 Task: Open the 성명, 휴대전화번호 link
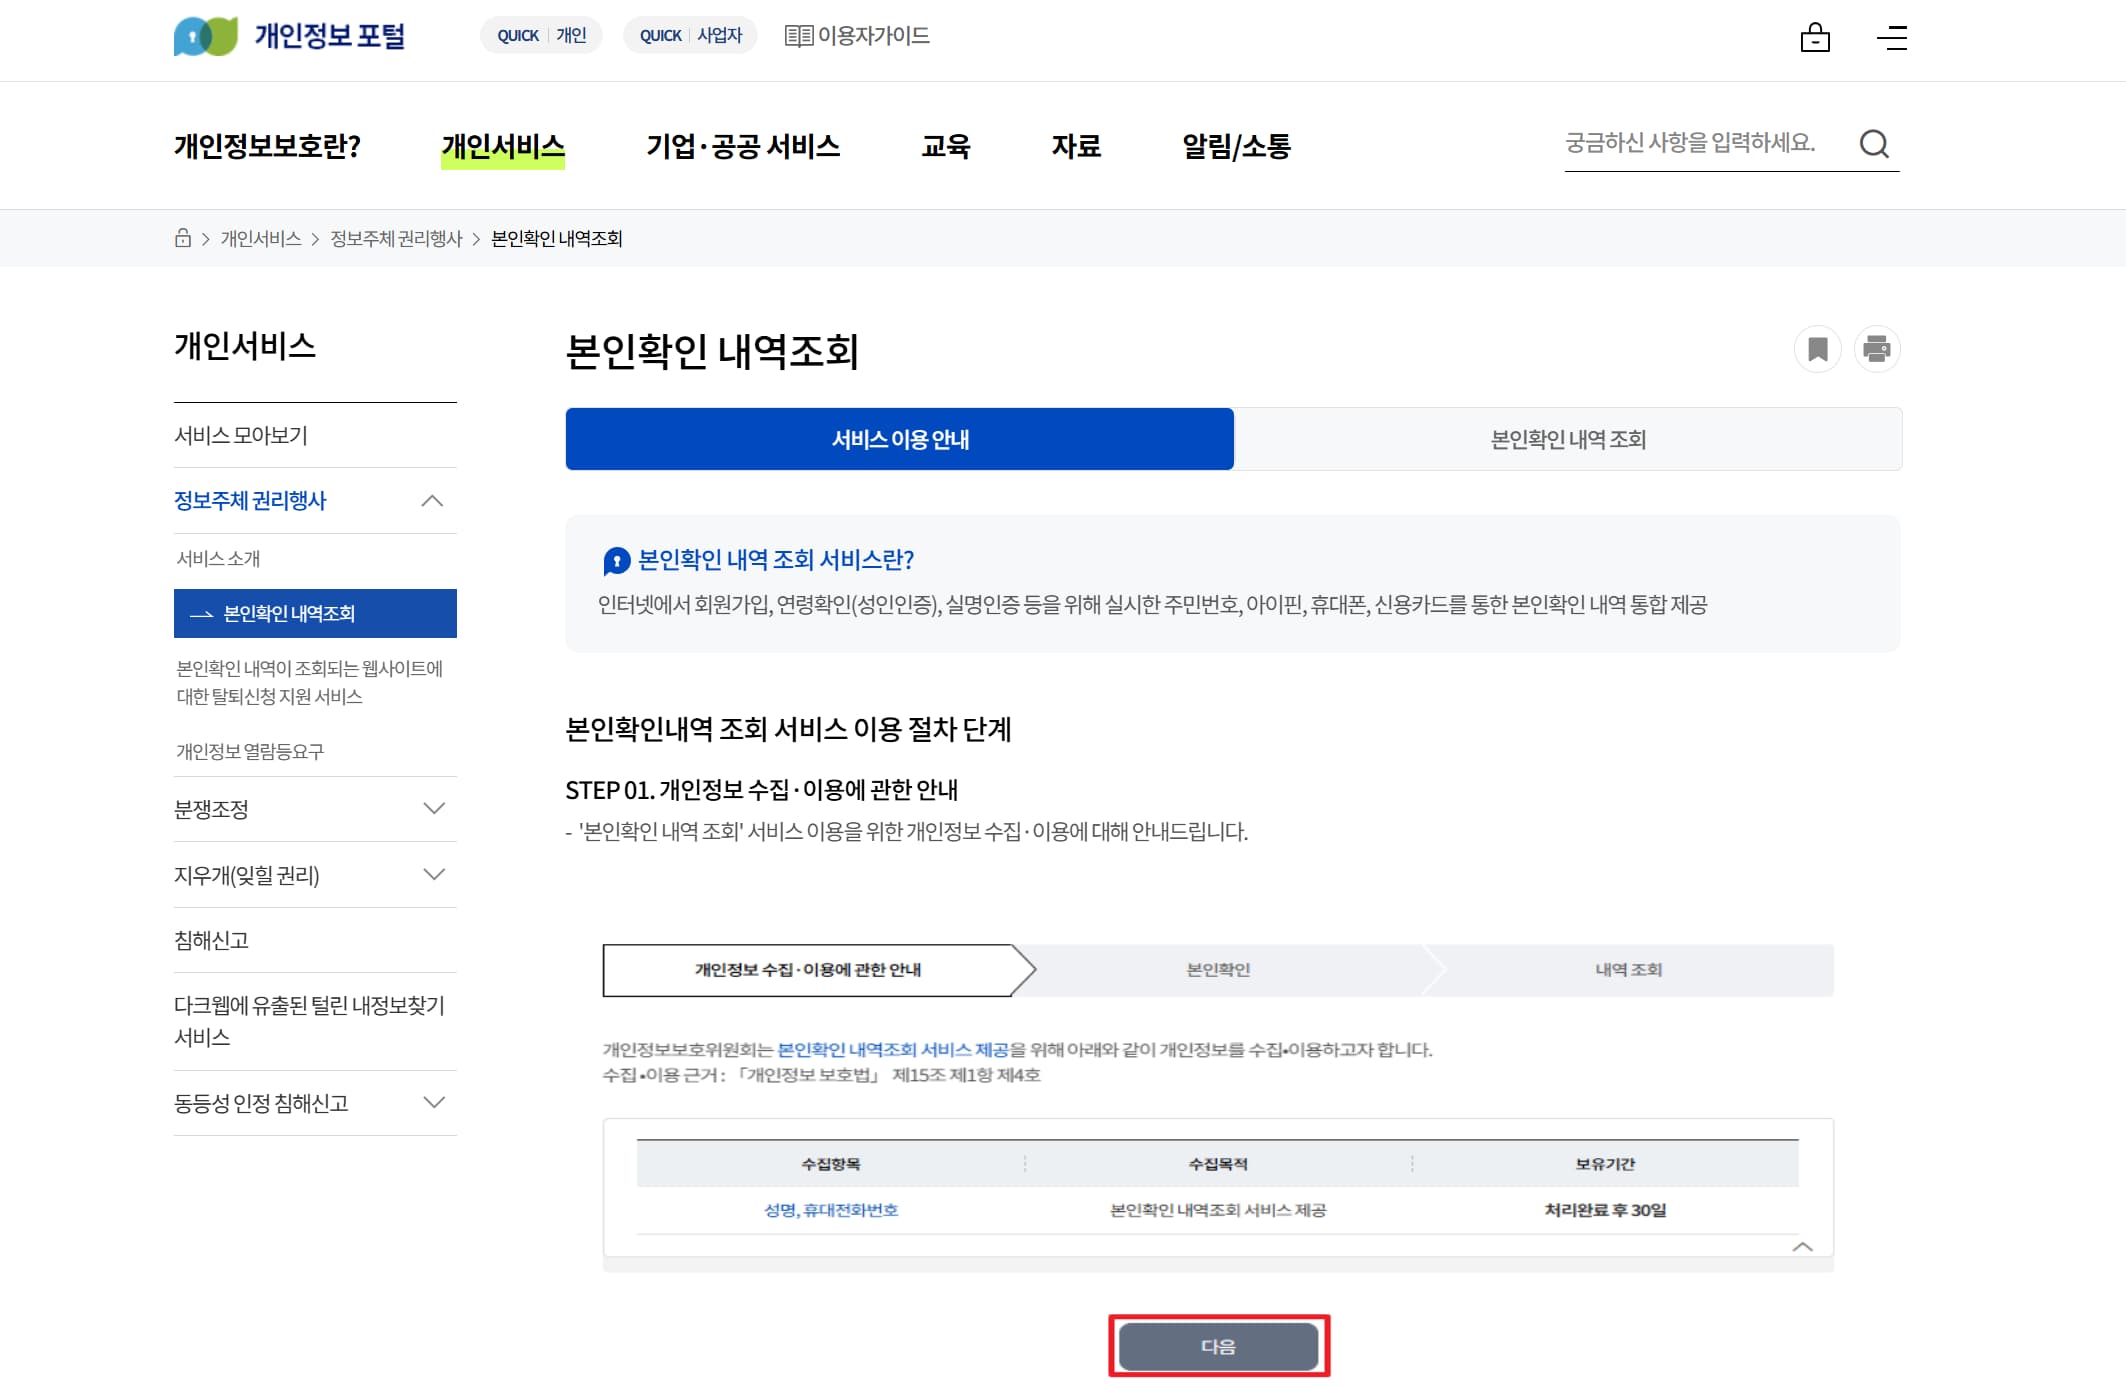coord(833,1210)
